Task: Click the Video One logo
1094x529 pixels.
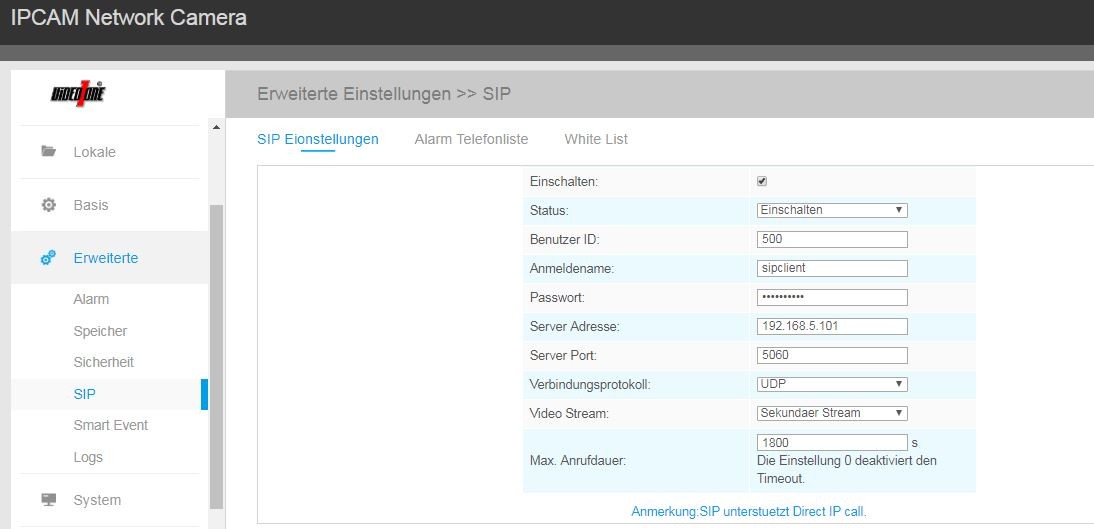Action: (x=78, y=95)
